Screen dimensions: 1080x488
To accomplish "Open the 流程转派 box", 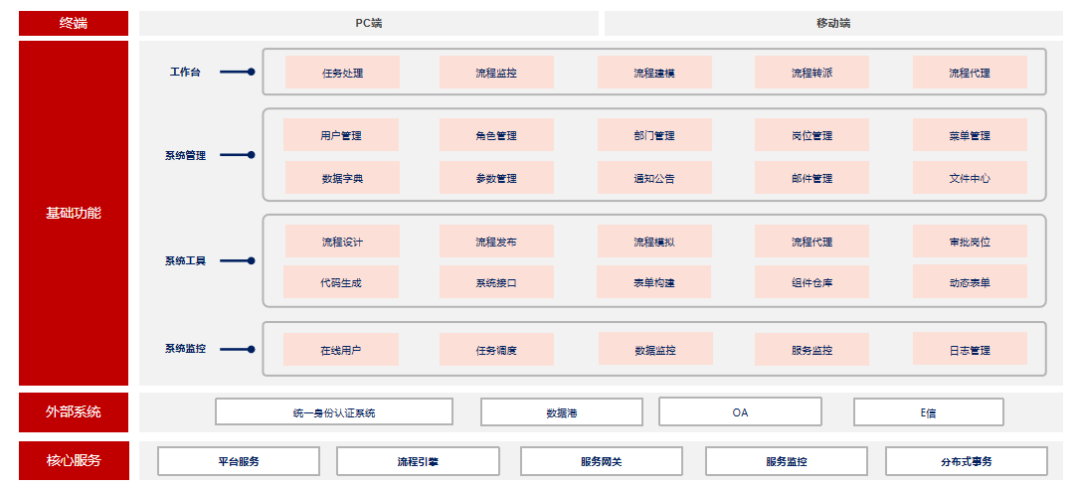I will [812, 72].
